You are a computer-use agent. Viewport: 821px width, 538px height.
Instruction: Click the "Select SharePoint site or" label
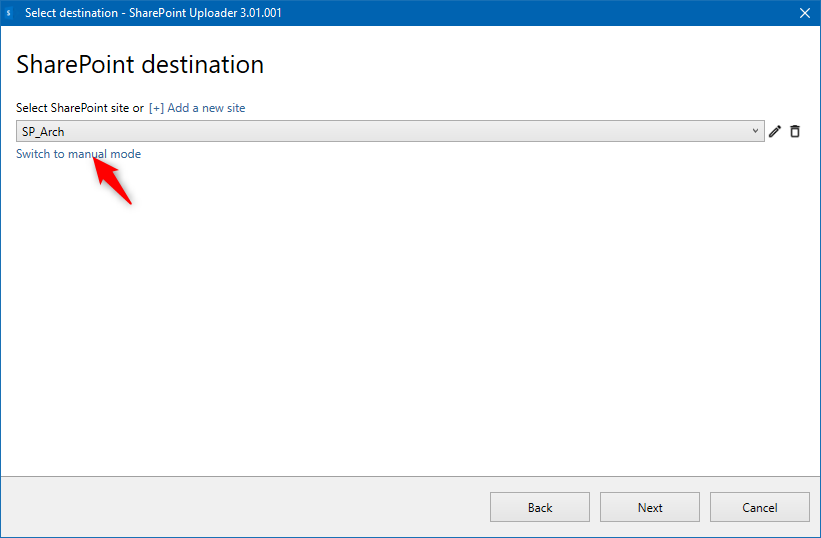(80, 108)
